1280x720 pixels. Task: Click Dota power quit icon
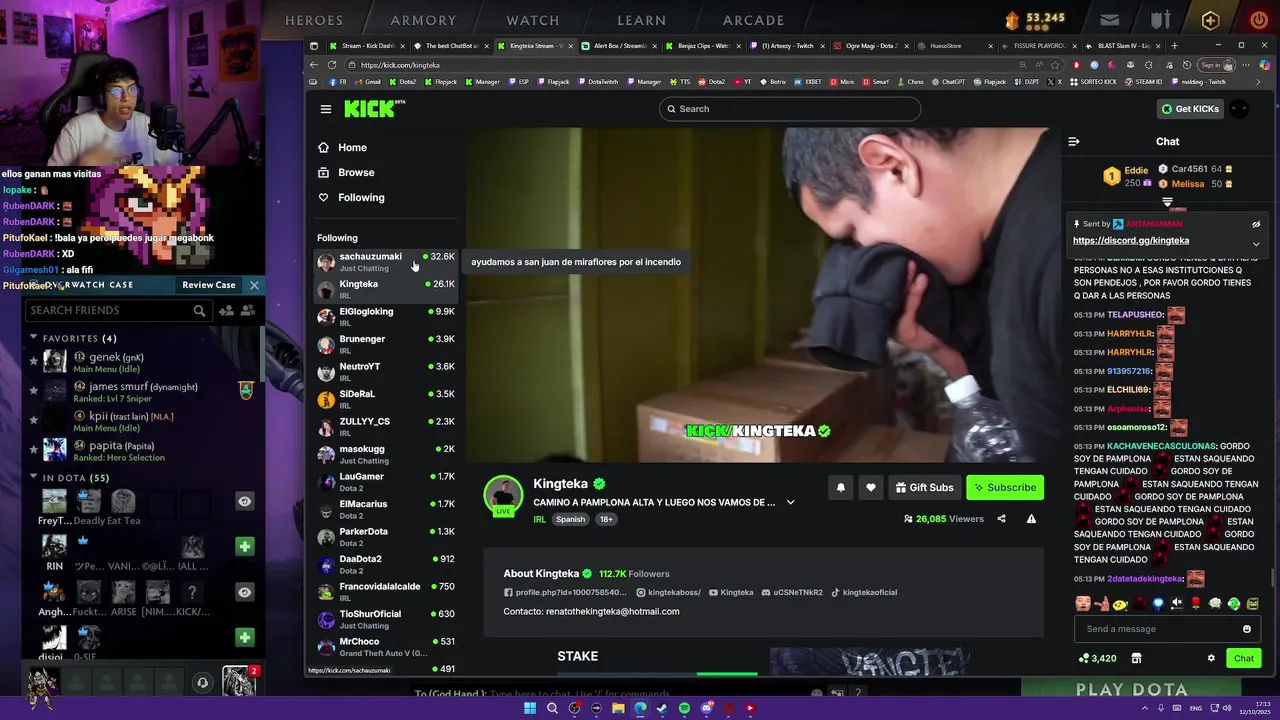[1258, 19]
